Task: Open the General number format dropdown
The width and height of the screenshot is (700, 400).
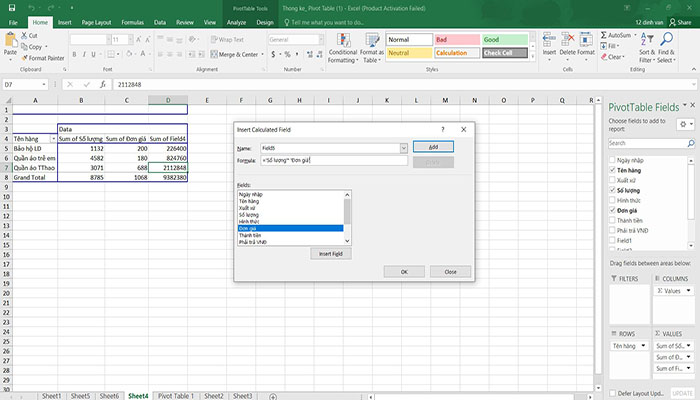Action: point(321,40)
